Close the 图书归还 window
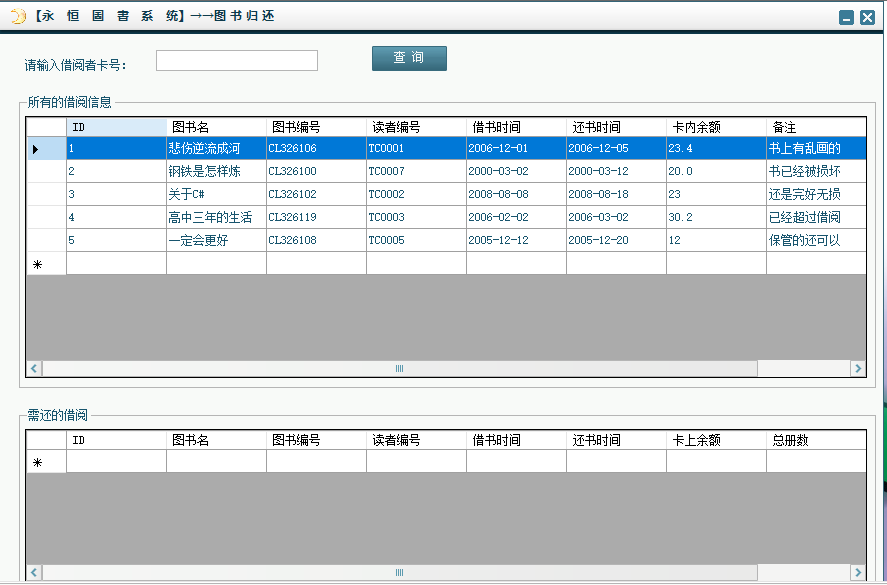This screenshot has width=887, height=585. pos(867,18)
